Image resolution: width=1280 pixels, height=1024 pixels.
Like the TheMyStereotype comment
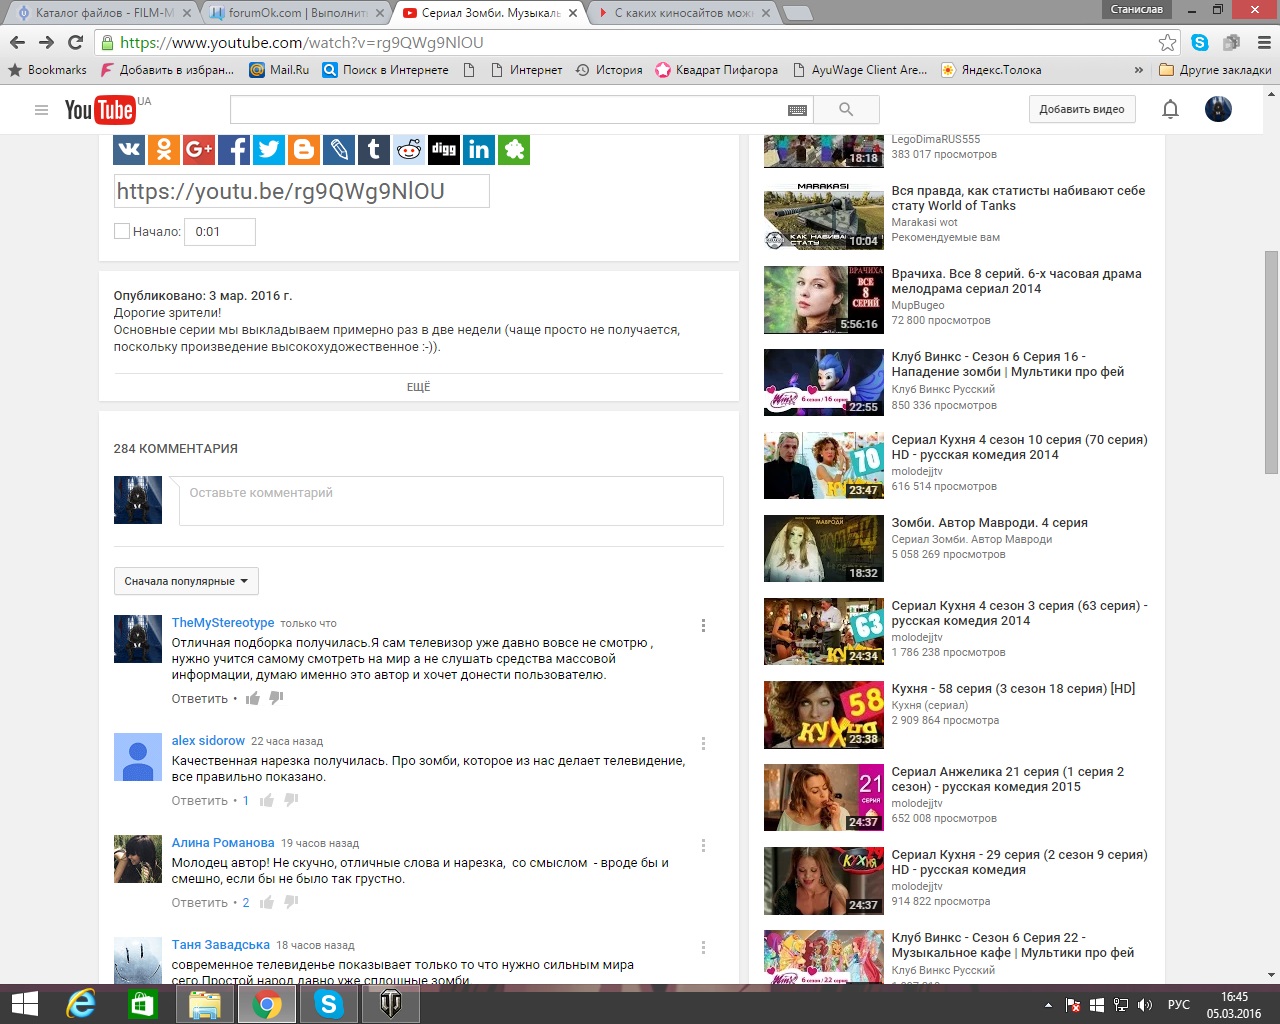point(253,698)
